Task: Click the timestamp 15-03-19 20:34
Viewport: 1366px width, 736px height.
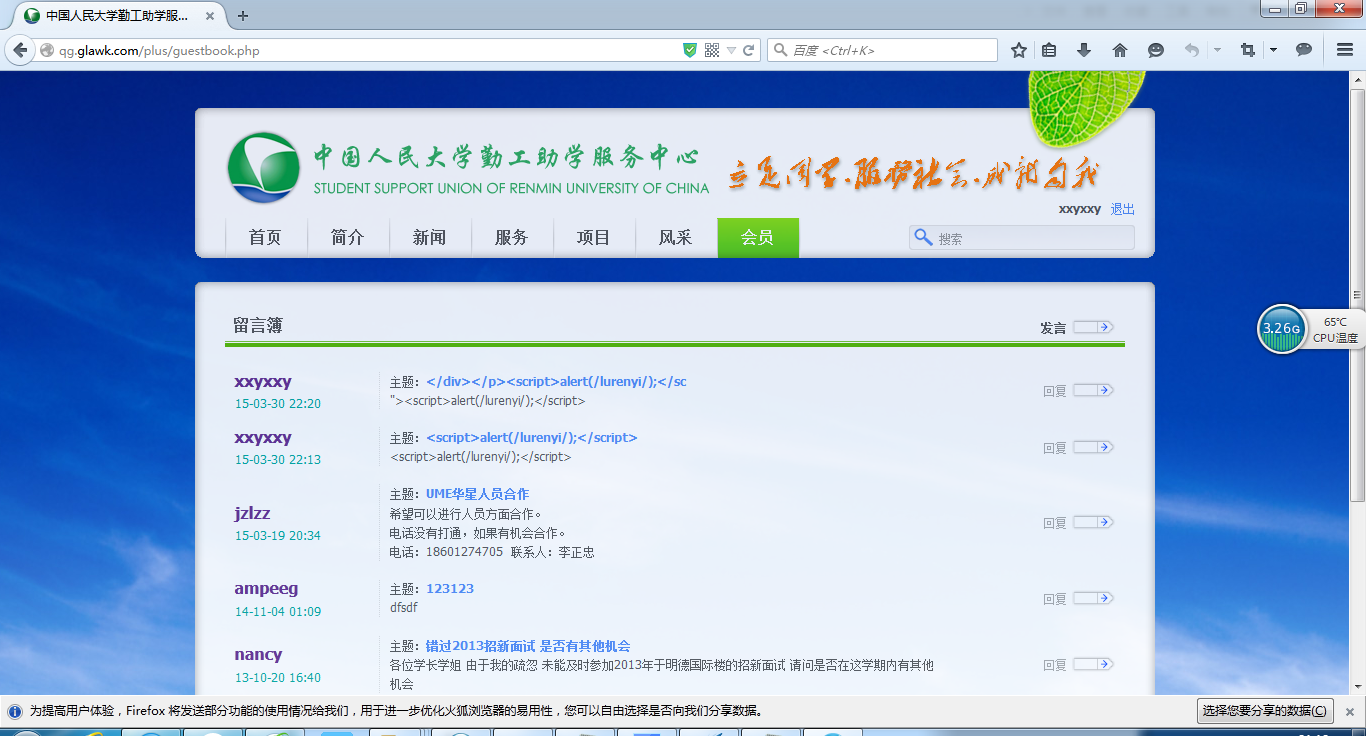Action: click(278, 535)
